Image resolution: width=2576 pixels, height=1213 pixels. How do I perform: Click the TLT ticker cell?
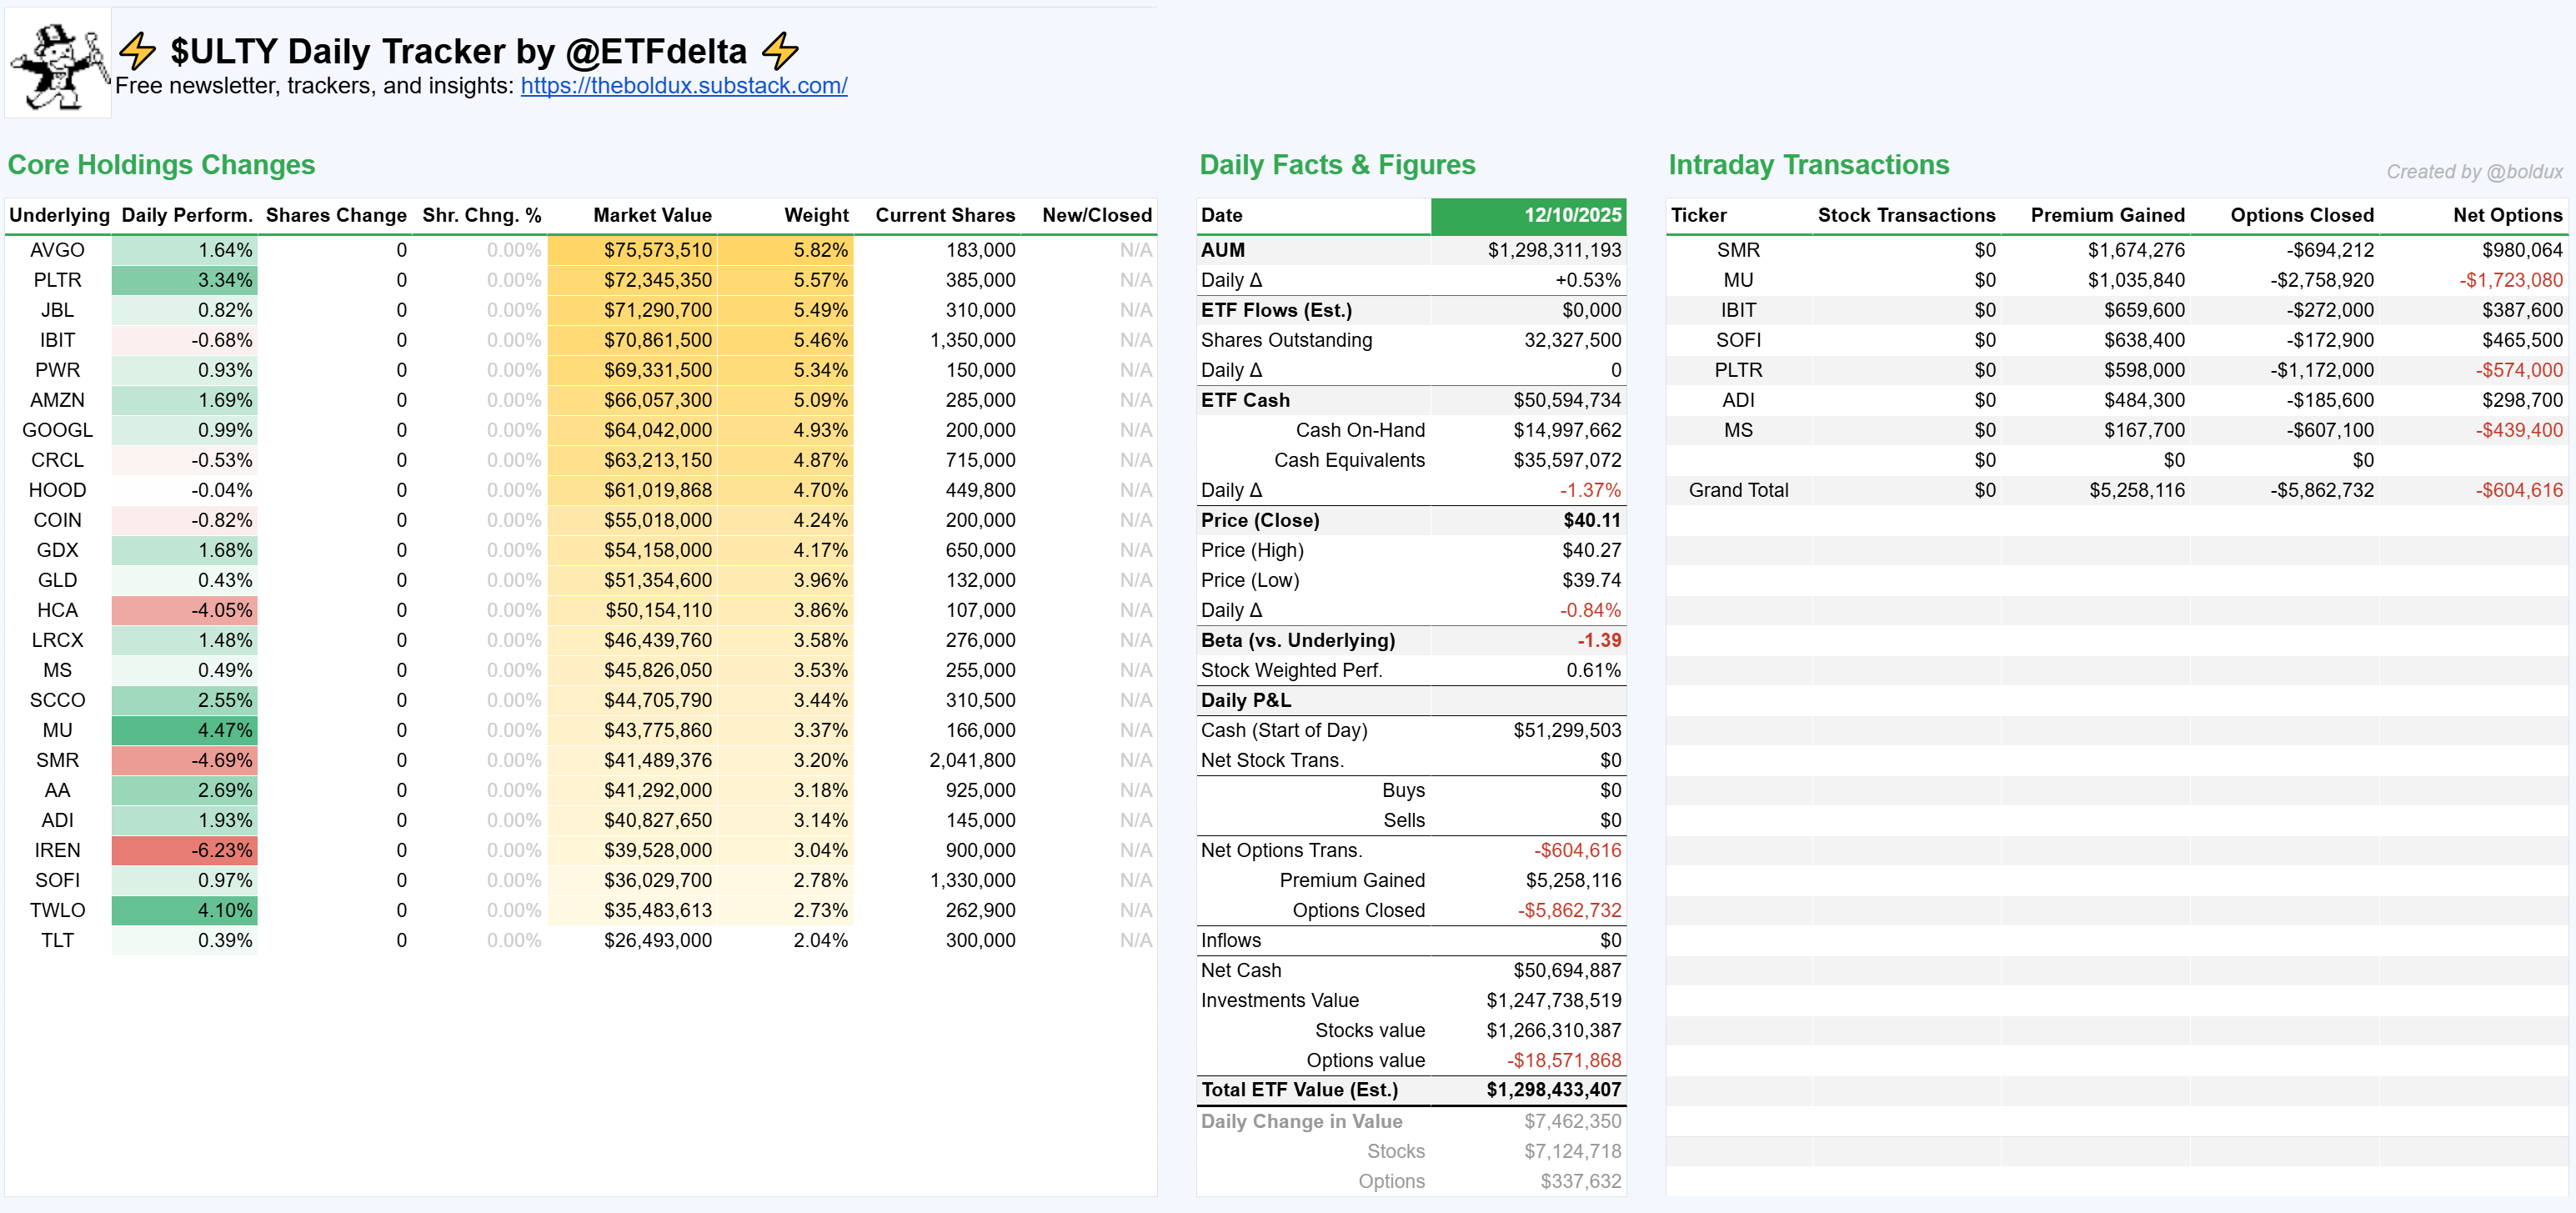pos(57,940)
